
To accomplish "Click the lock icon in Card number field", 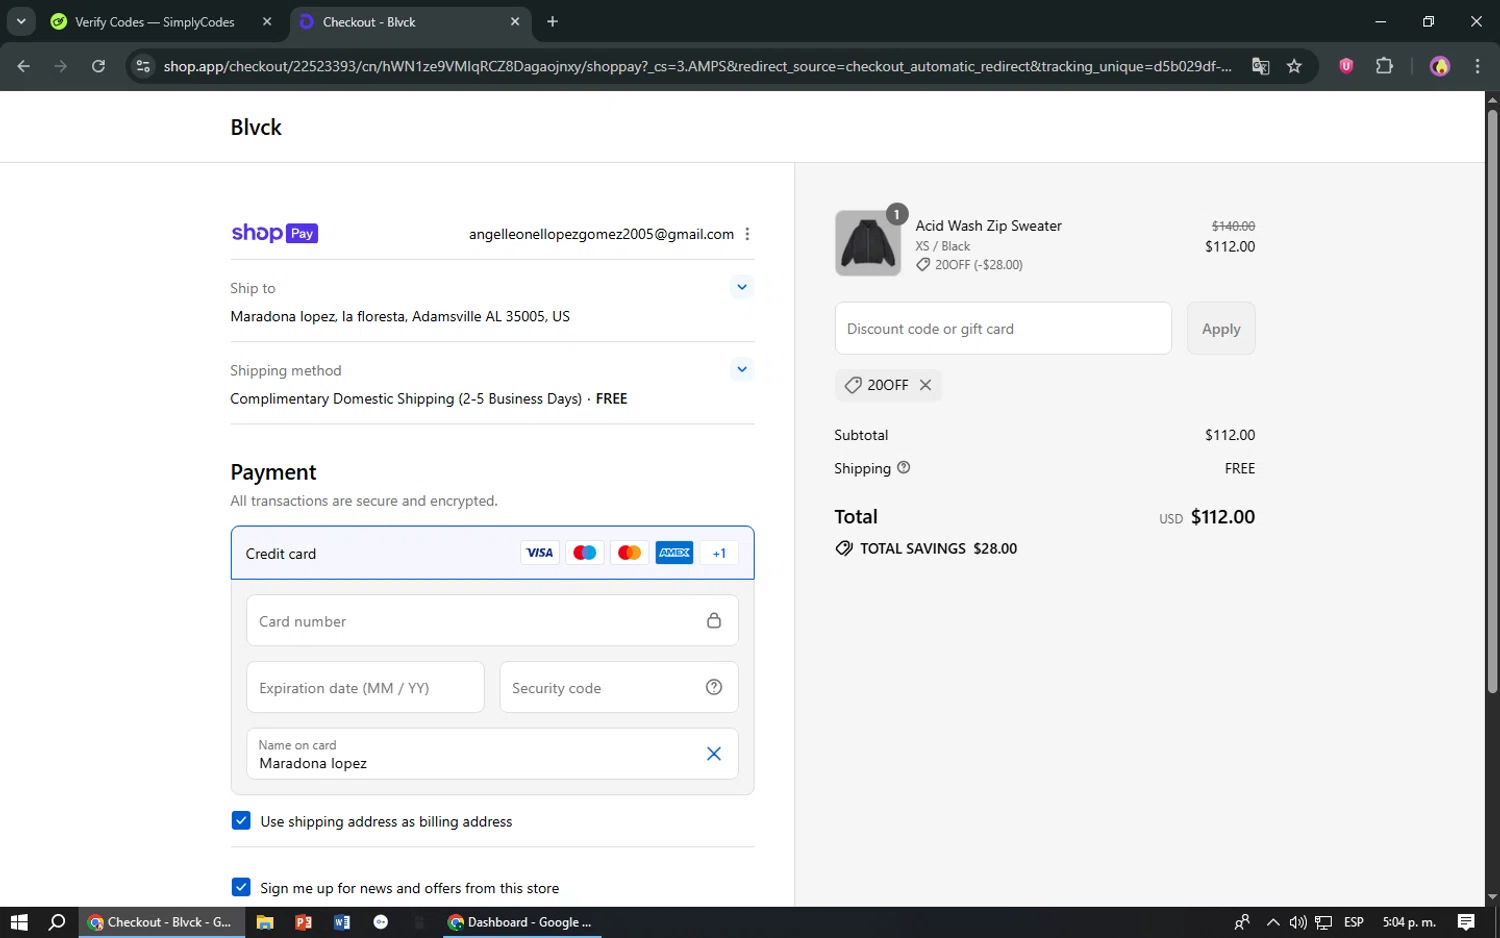I will (x=714, y=620).
